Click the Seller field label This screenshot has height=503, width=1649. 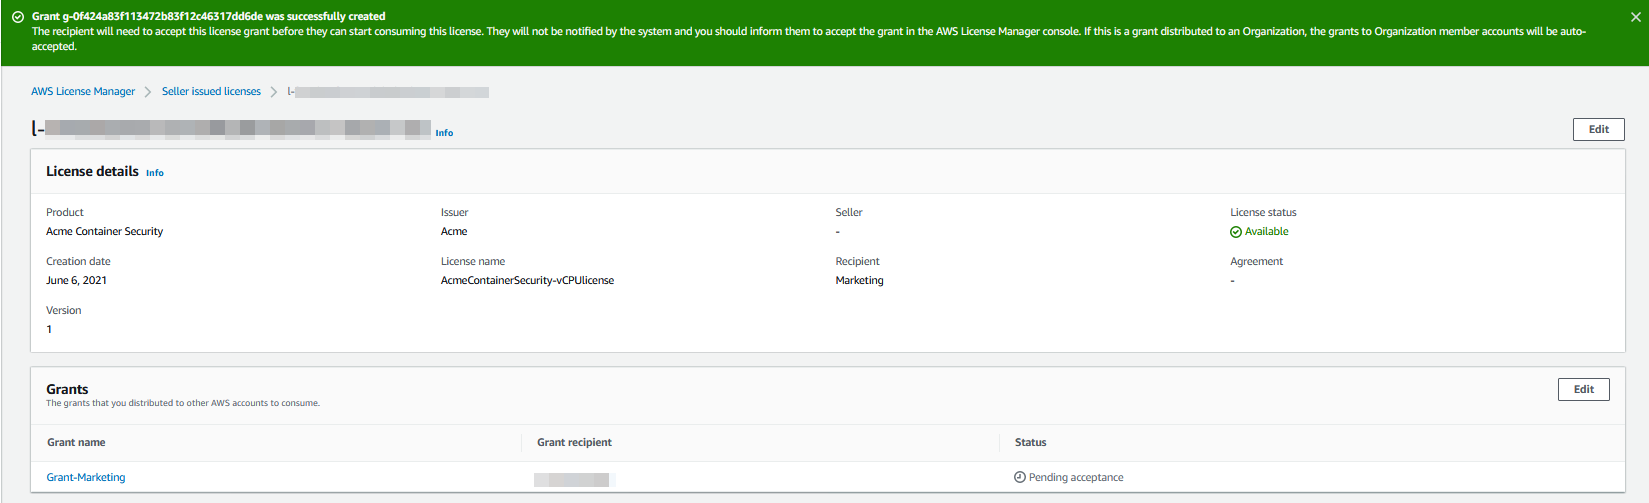[849, 212]
